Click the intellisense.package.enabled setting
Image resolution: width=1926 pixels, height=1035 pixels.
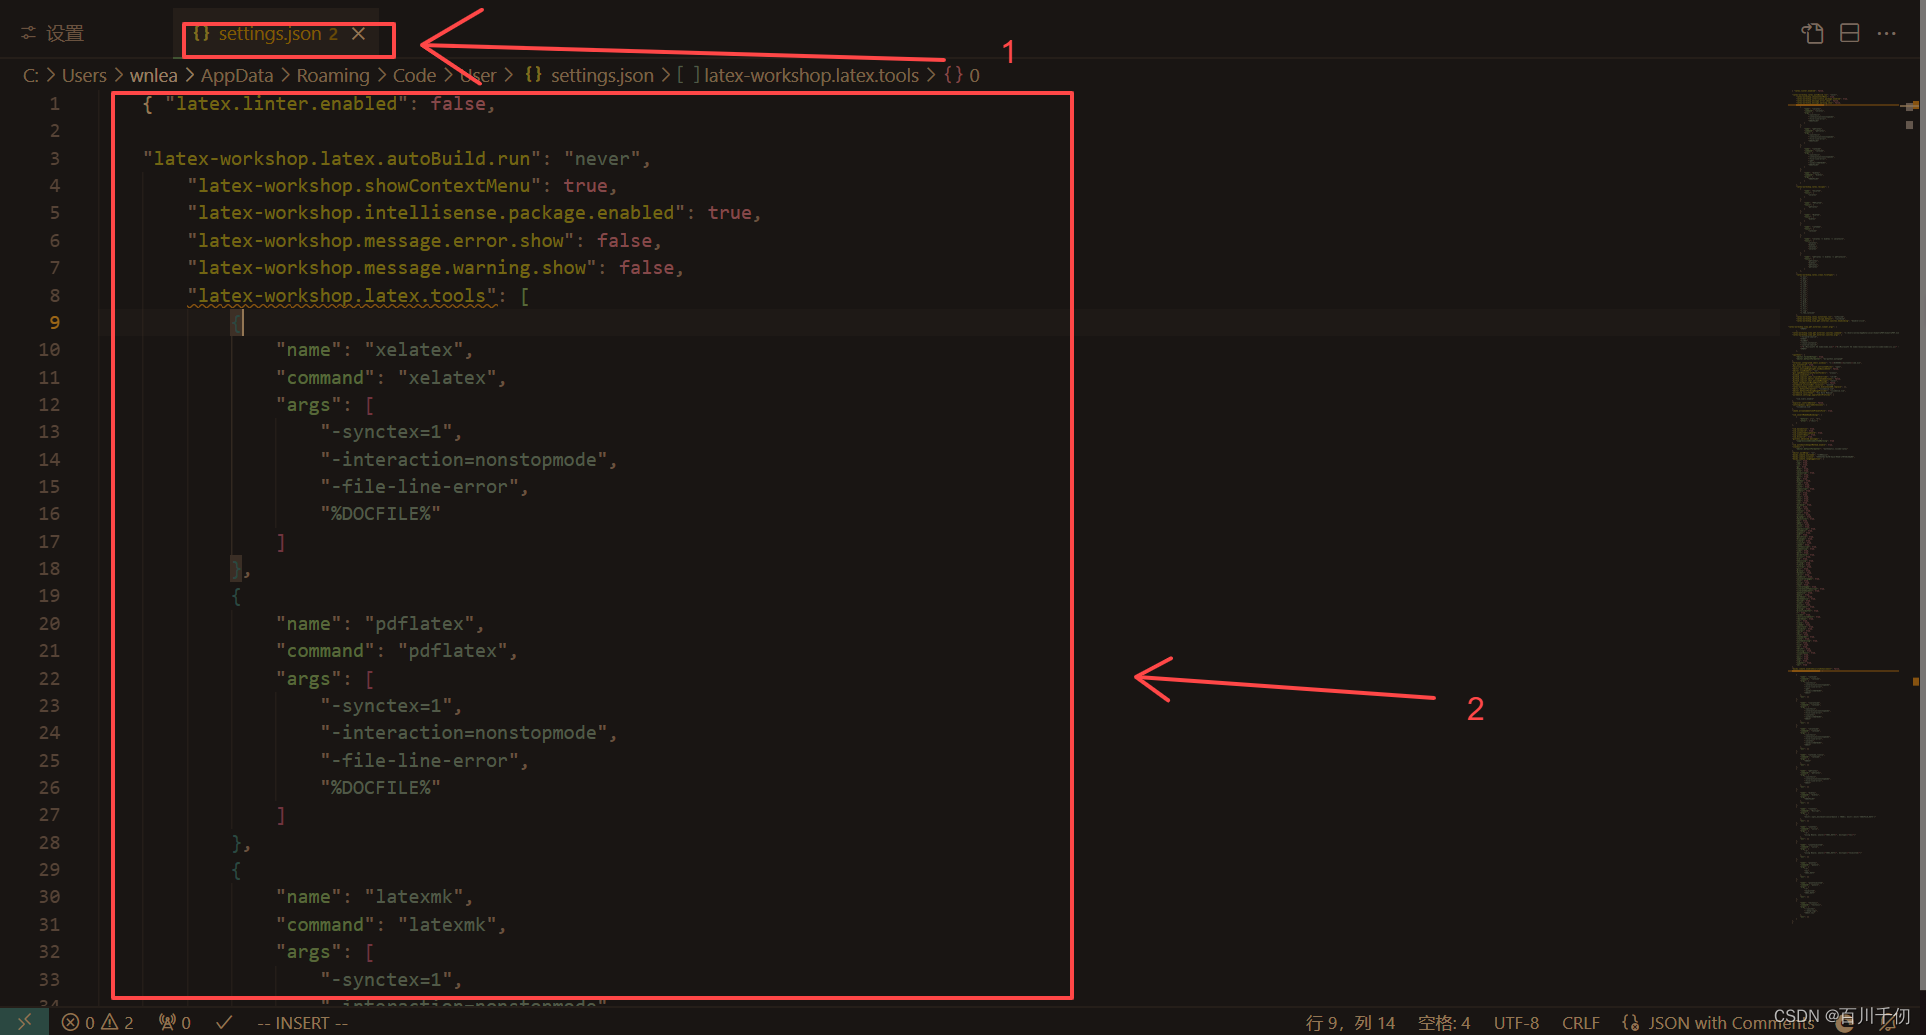(436, 213)
